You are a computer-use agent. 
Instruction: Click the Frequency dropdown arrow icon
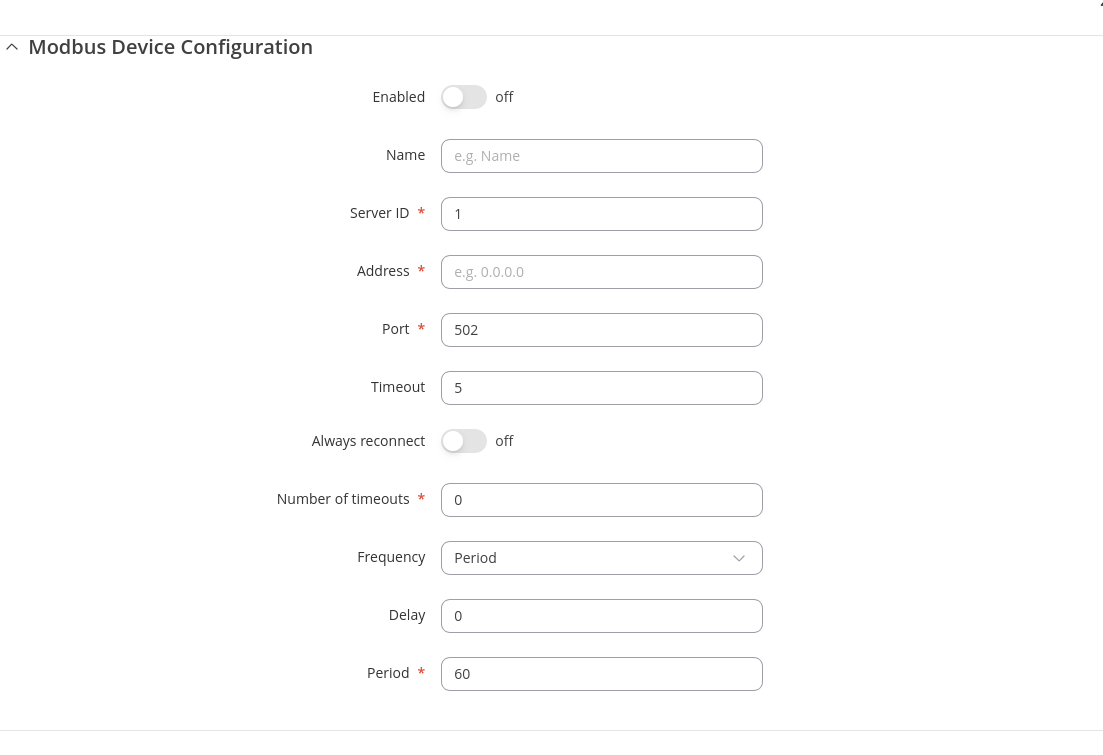pyautogui.click(x=739, y=558)
